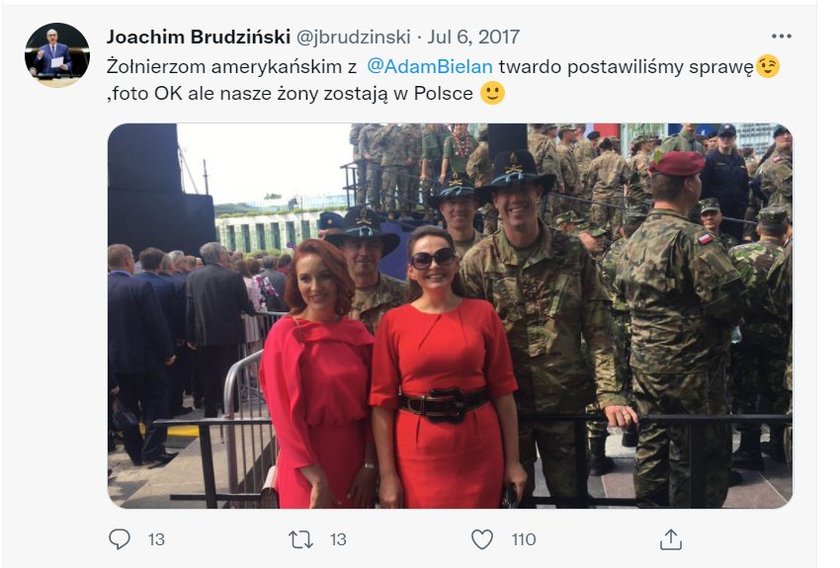Click the smiling face emoji after Polsce

(492, 93)
